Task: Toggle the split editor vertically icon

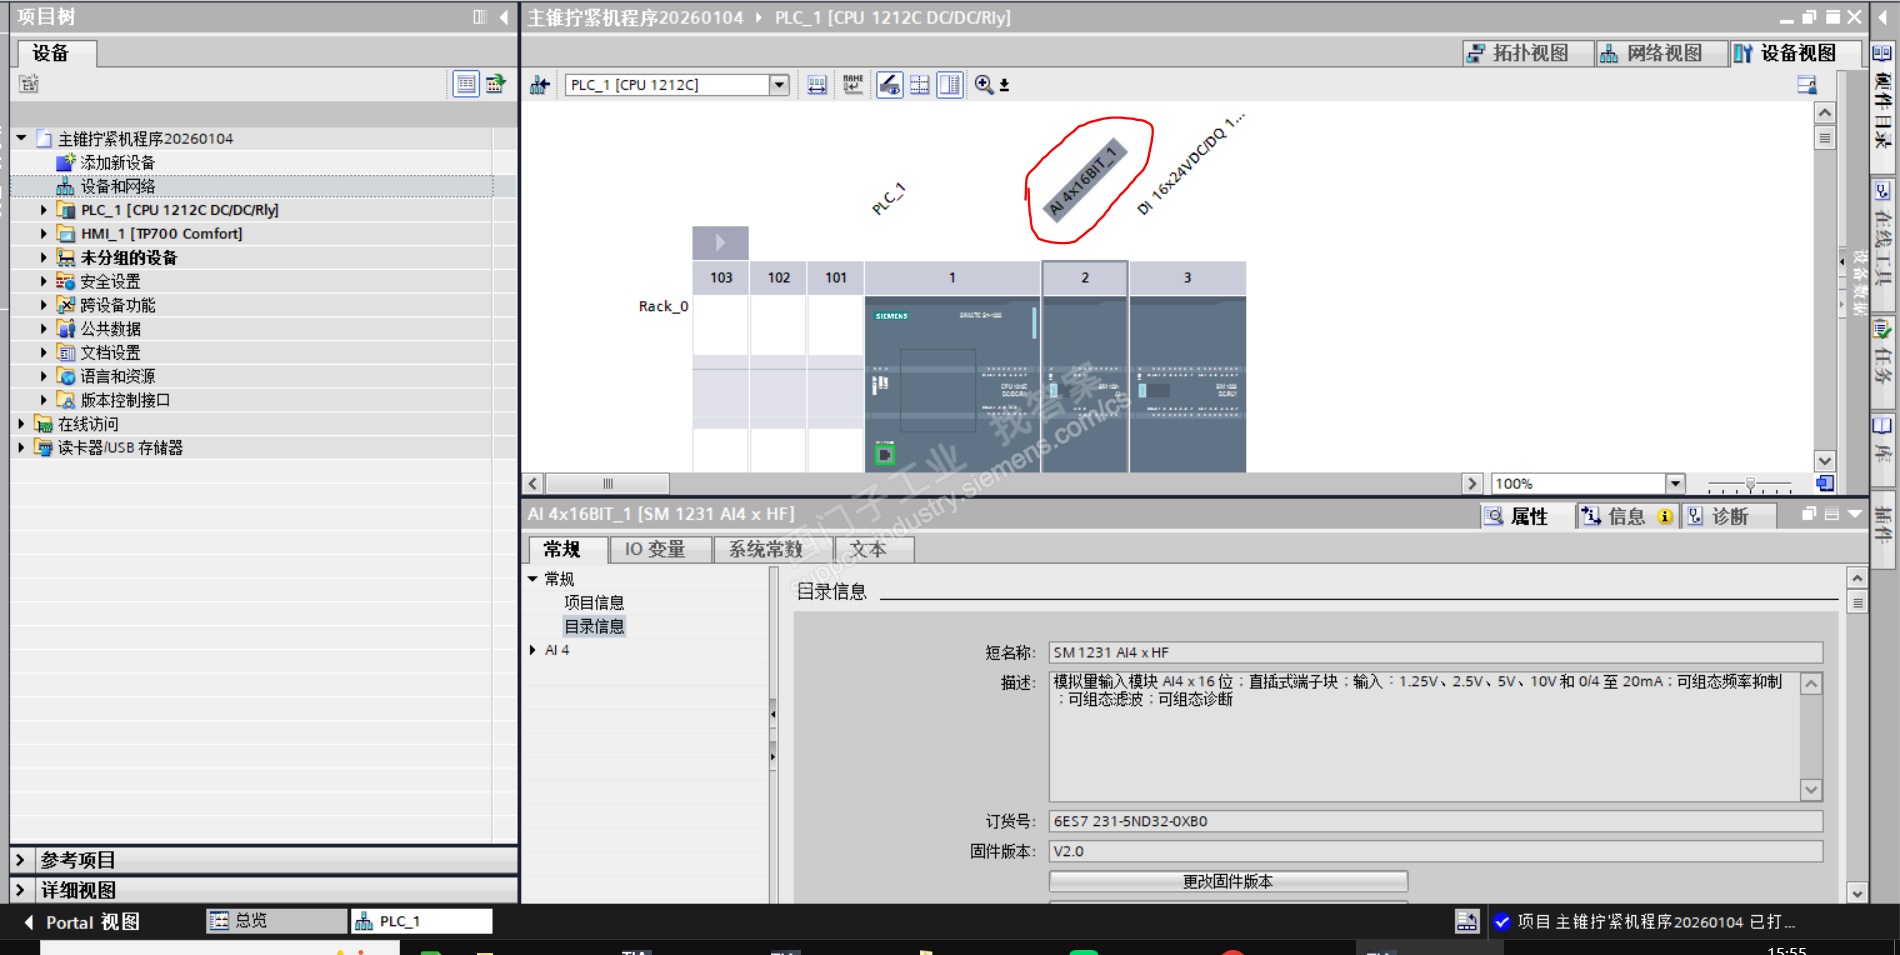Action: (x=950, y=85)
